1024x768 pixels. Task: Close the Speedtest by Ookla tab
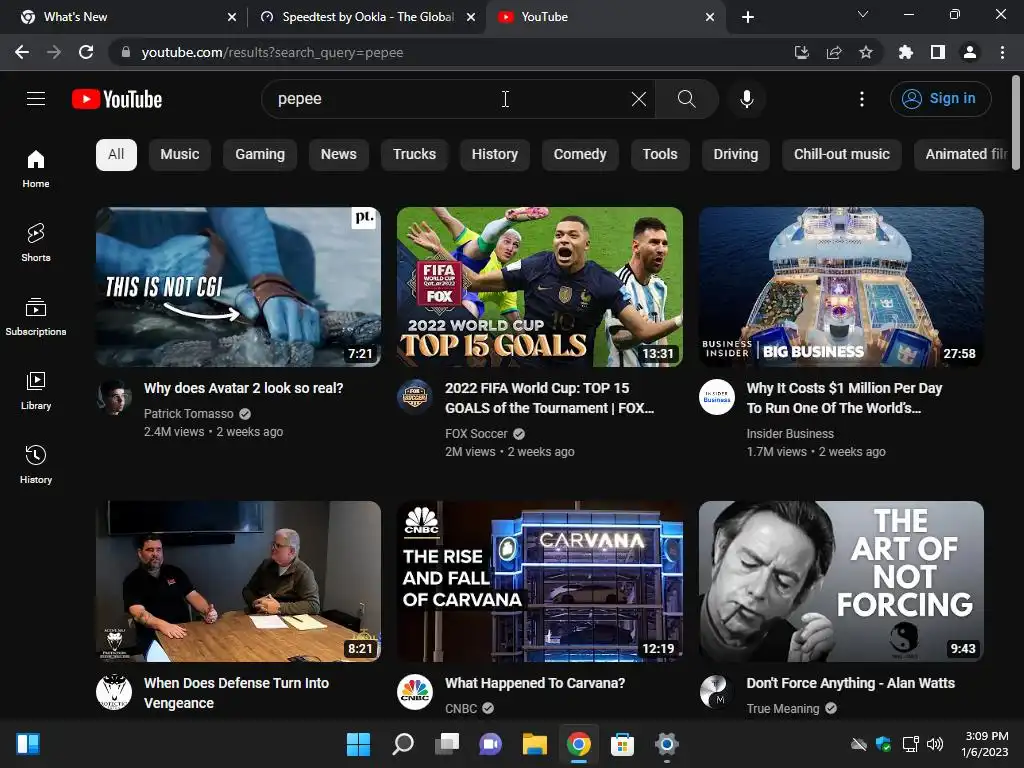pos(471,17)
